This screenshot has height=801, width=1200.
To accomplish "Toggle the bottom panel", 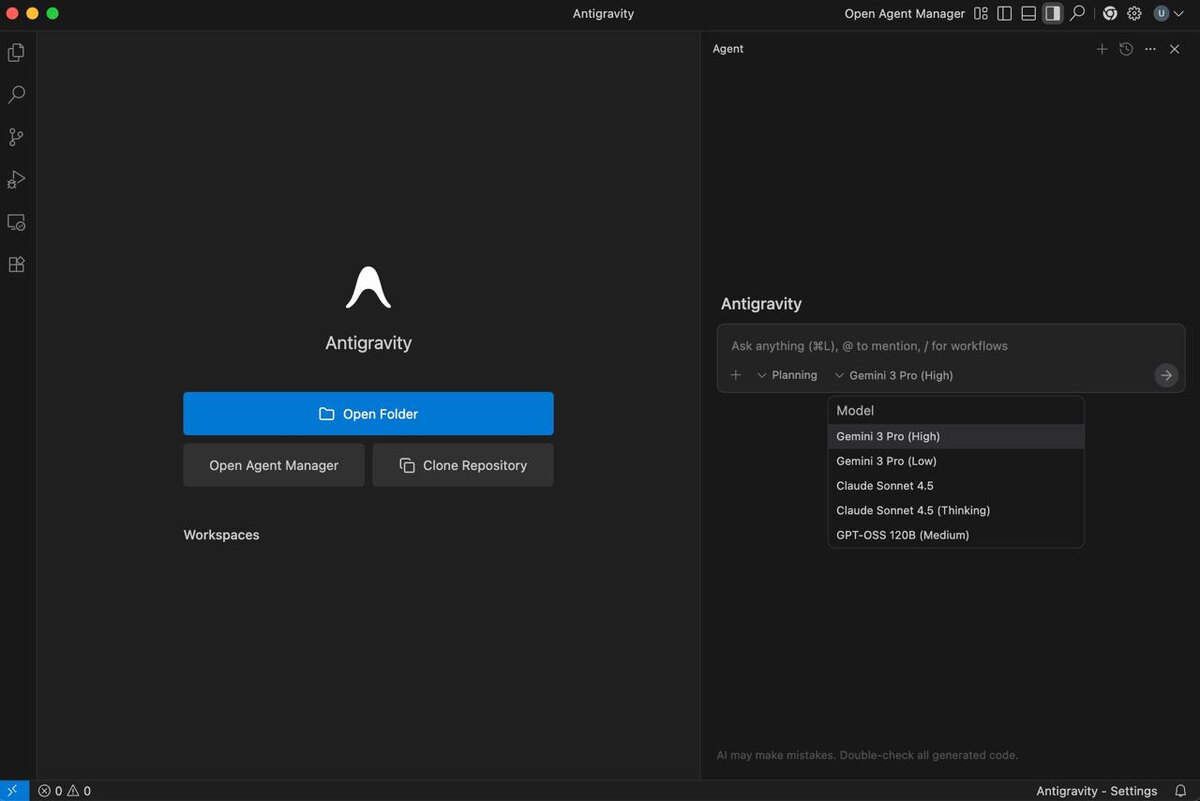I will [1029, 14].
